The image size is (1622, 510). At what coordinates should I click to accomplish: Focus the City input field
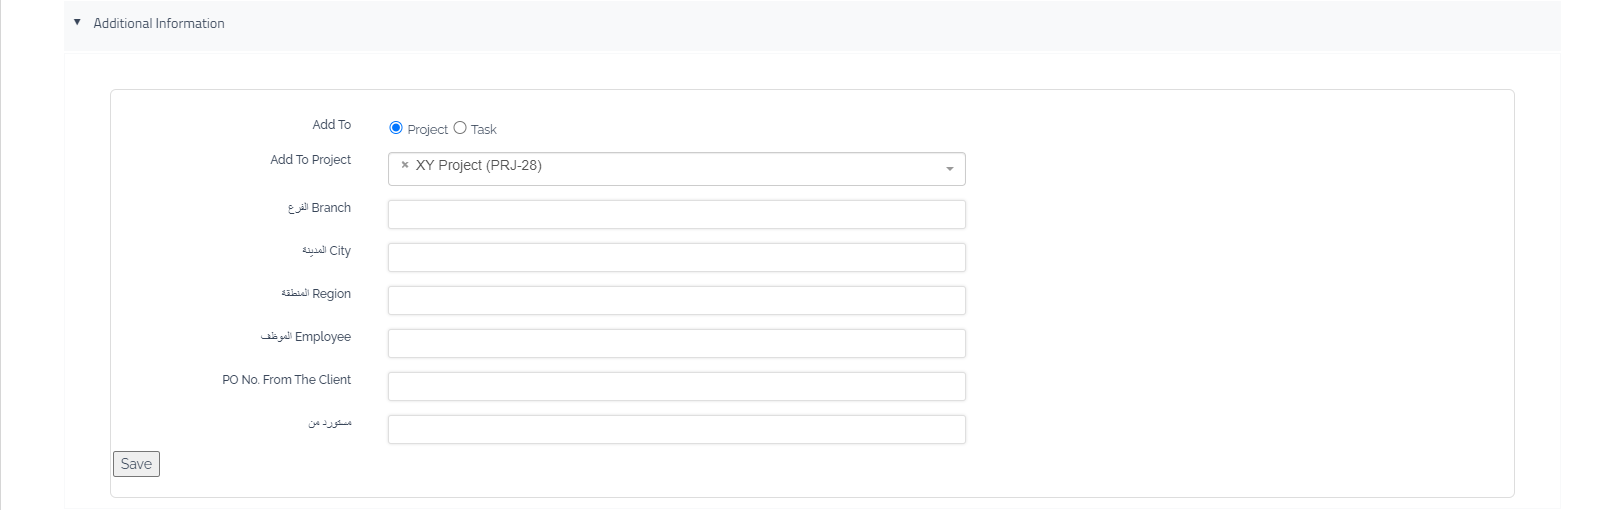676,257
